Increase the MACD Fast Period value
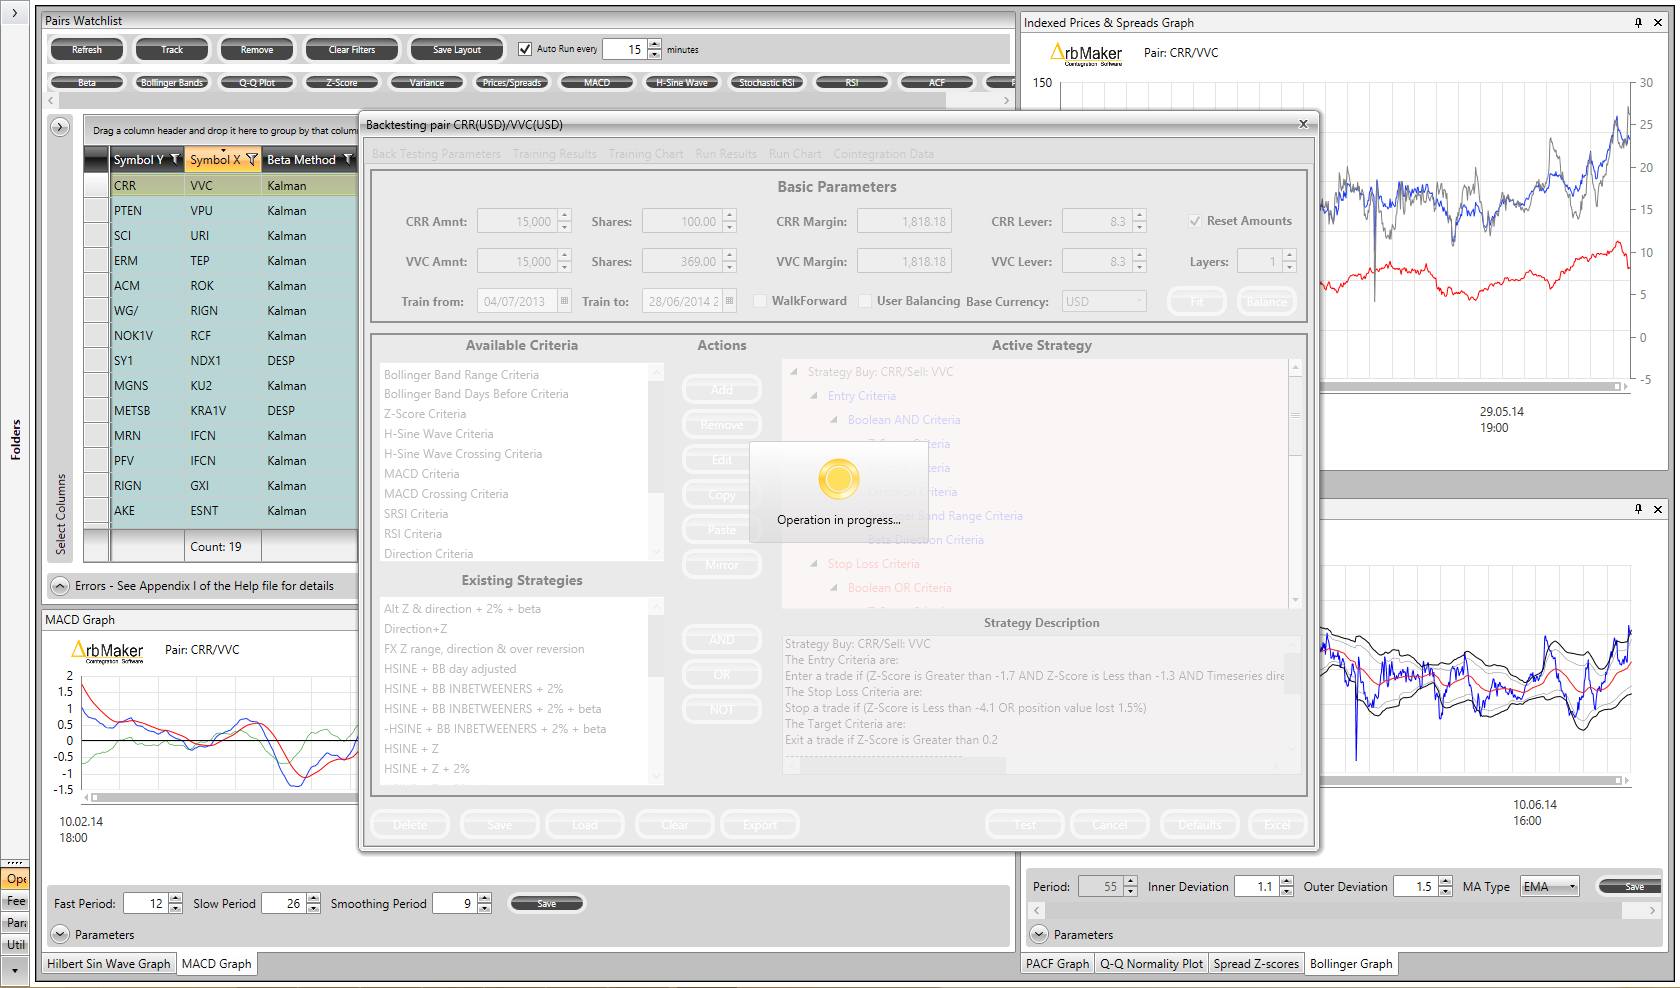The height and width of the screenshot is (988, 1680). click(x=176, y=898)
